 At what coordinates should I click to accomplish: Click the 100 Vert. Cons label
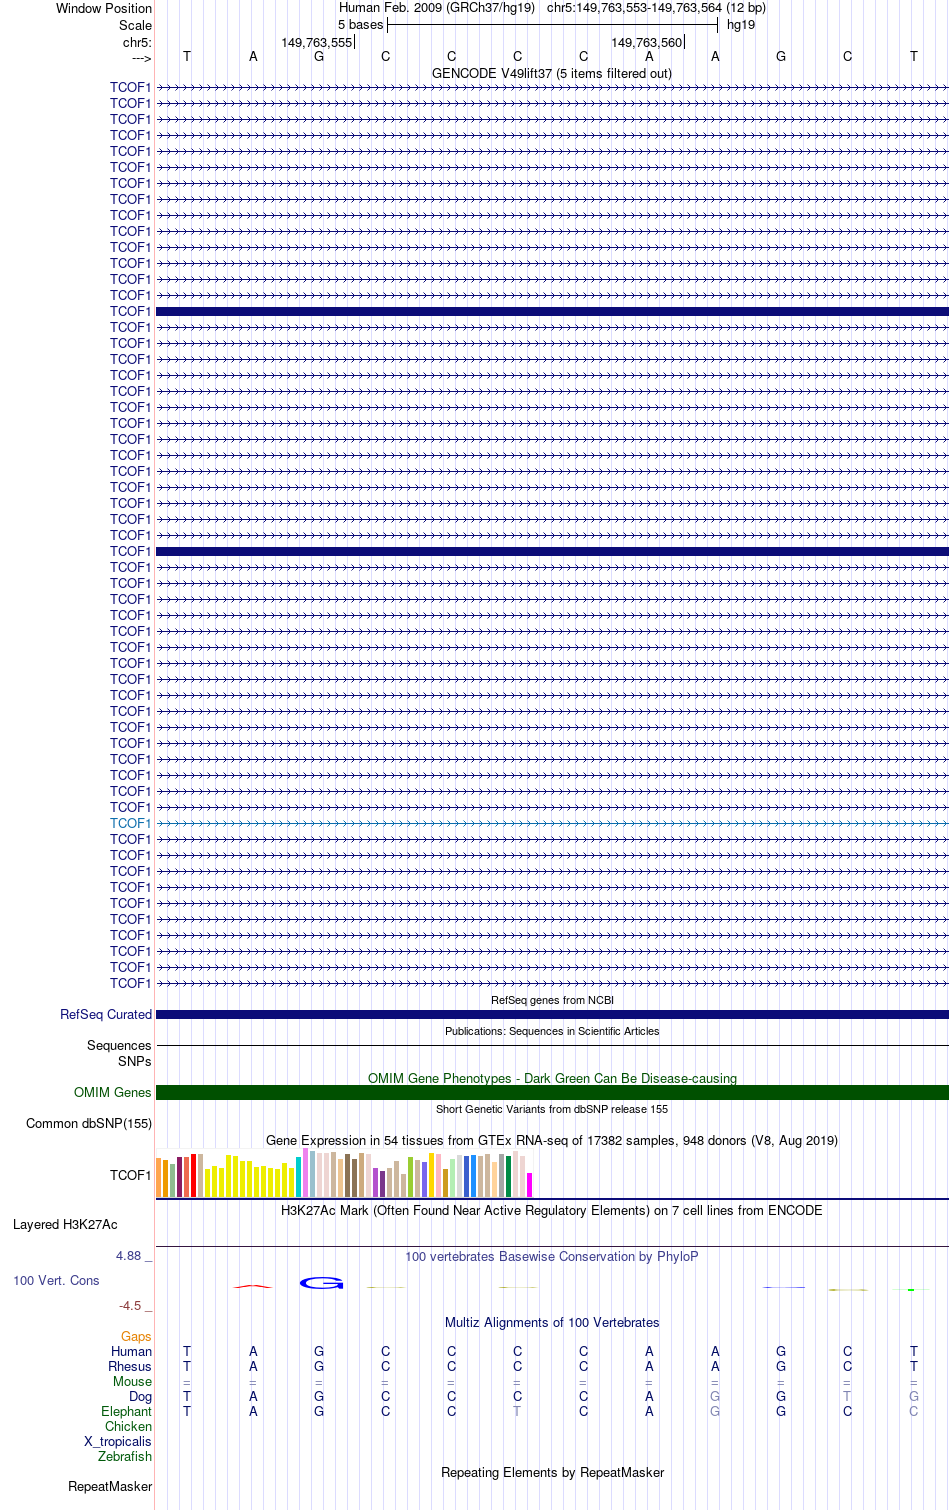tap(56, 1280)
